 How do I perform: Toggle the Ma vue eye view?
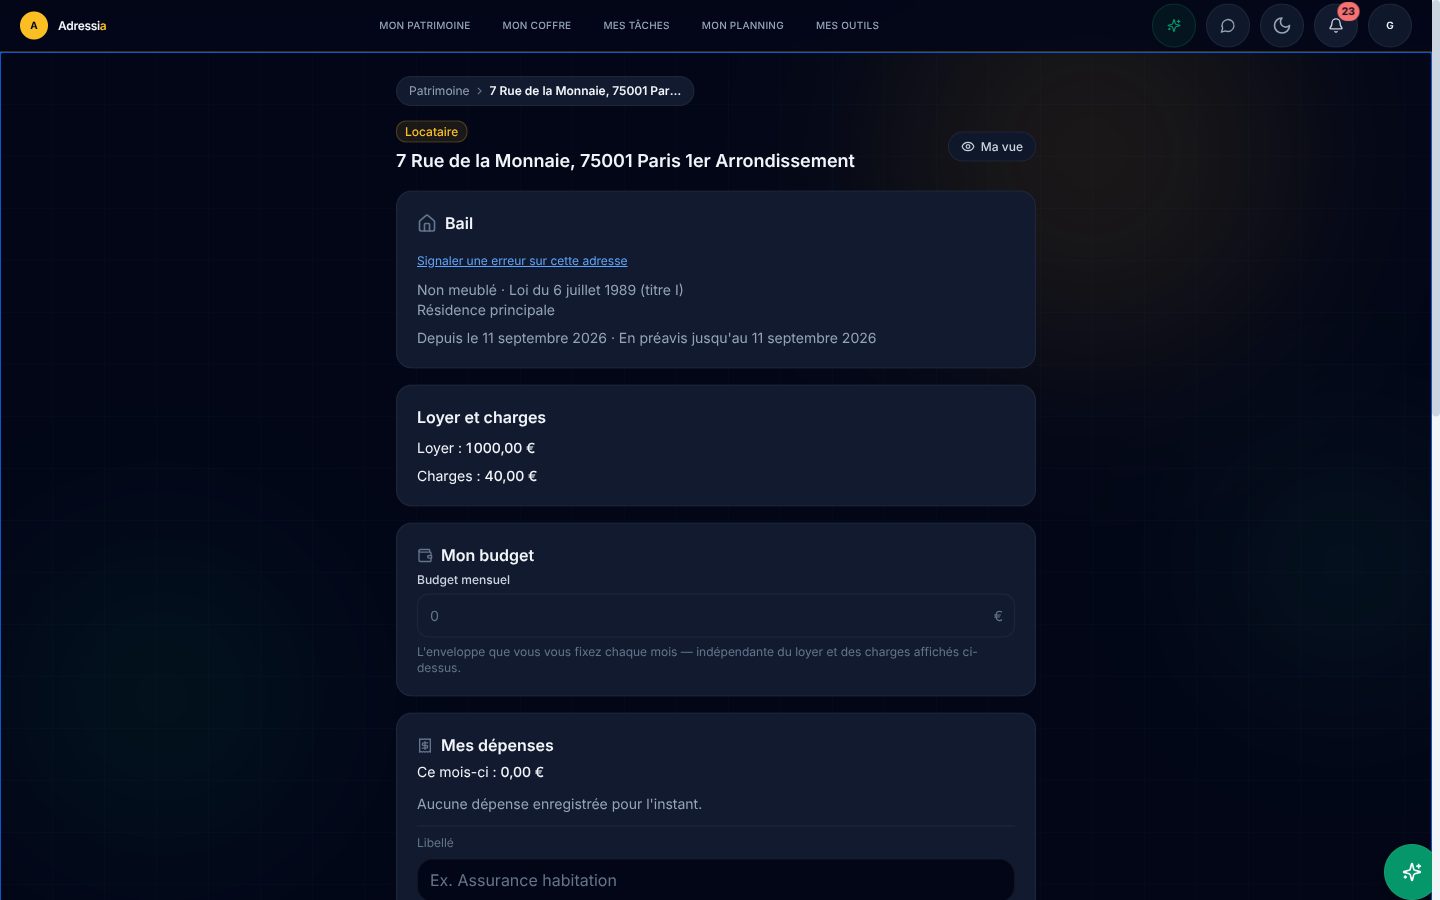pos(992,147)
